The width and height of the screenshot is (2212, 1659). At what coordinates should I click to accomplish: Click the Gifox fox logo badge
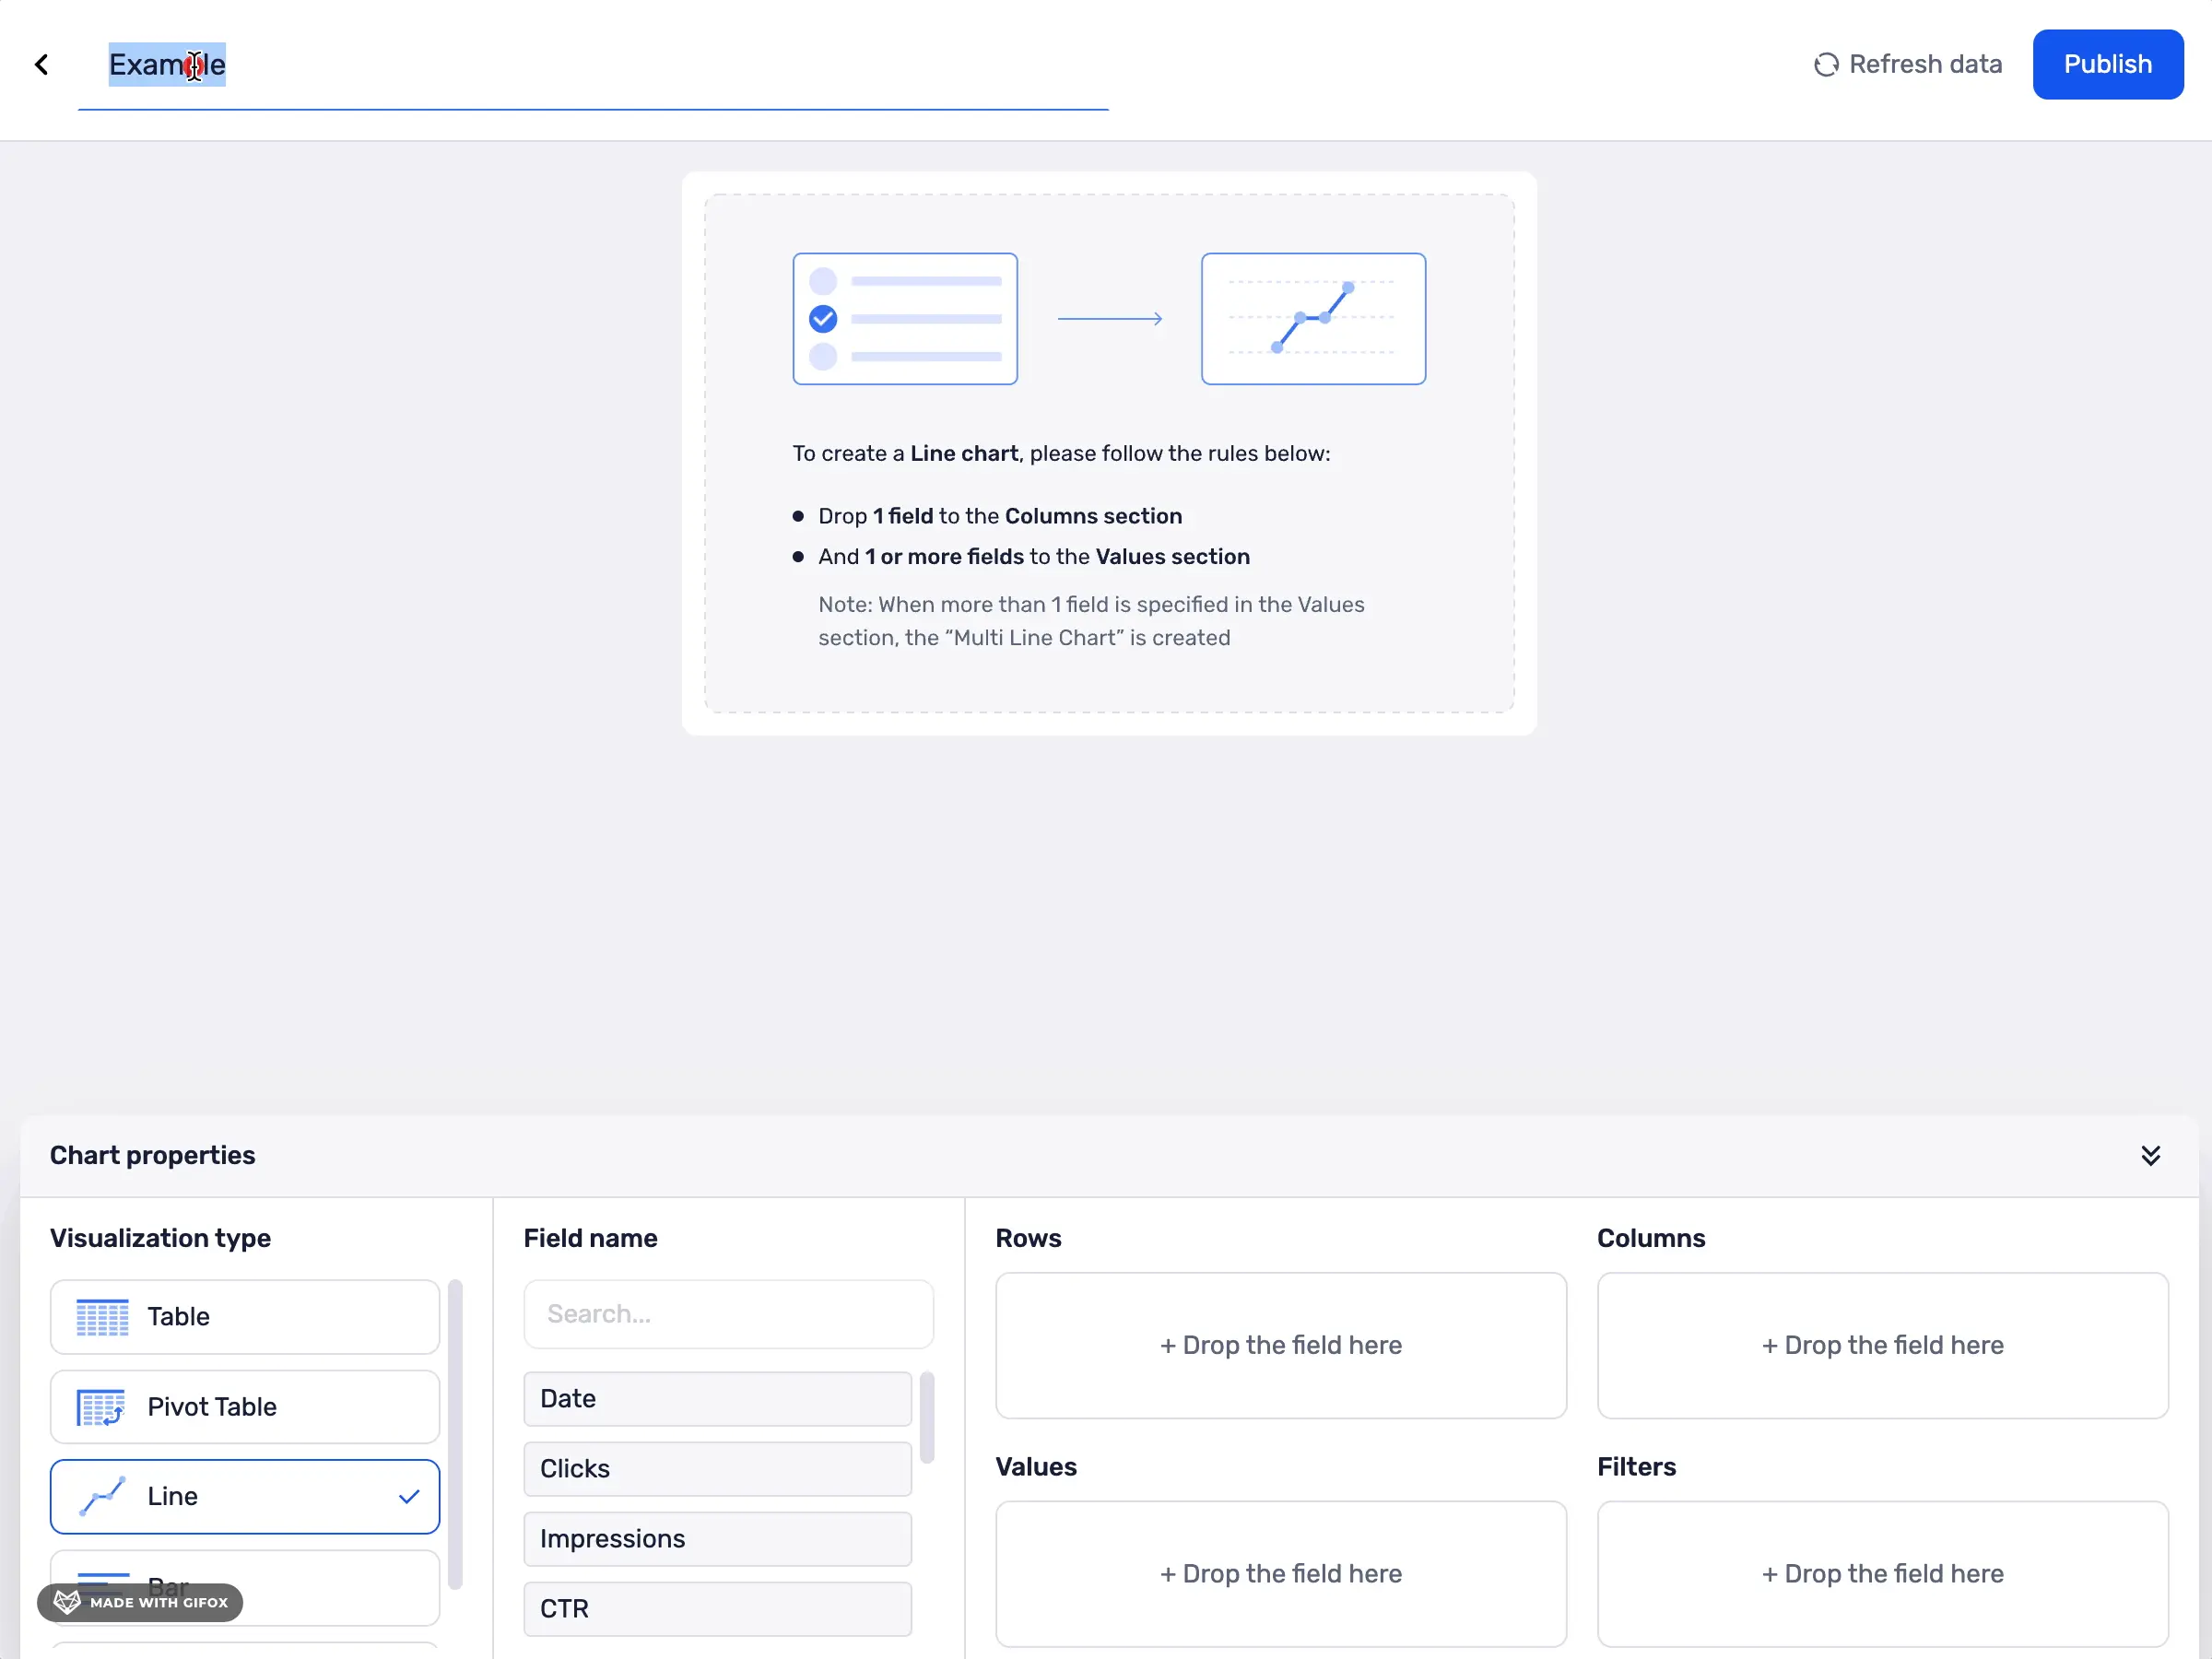point(67,1602)
